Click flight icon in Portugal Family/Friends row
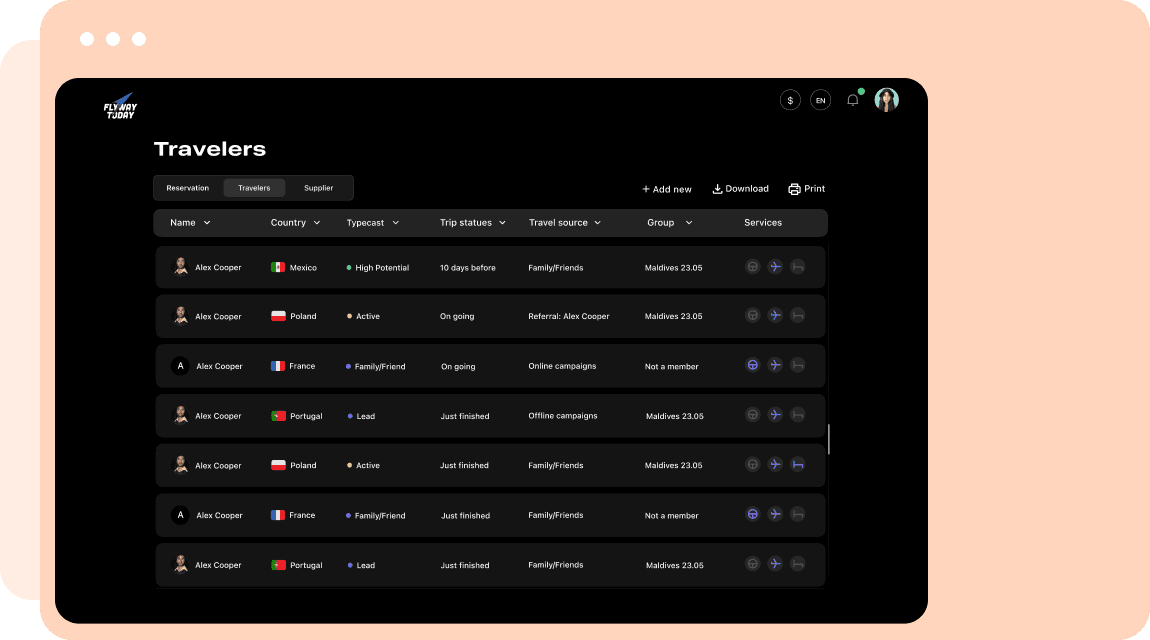The height and width of the screenshot is (640, 1150). pos(775,564)
